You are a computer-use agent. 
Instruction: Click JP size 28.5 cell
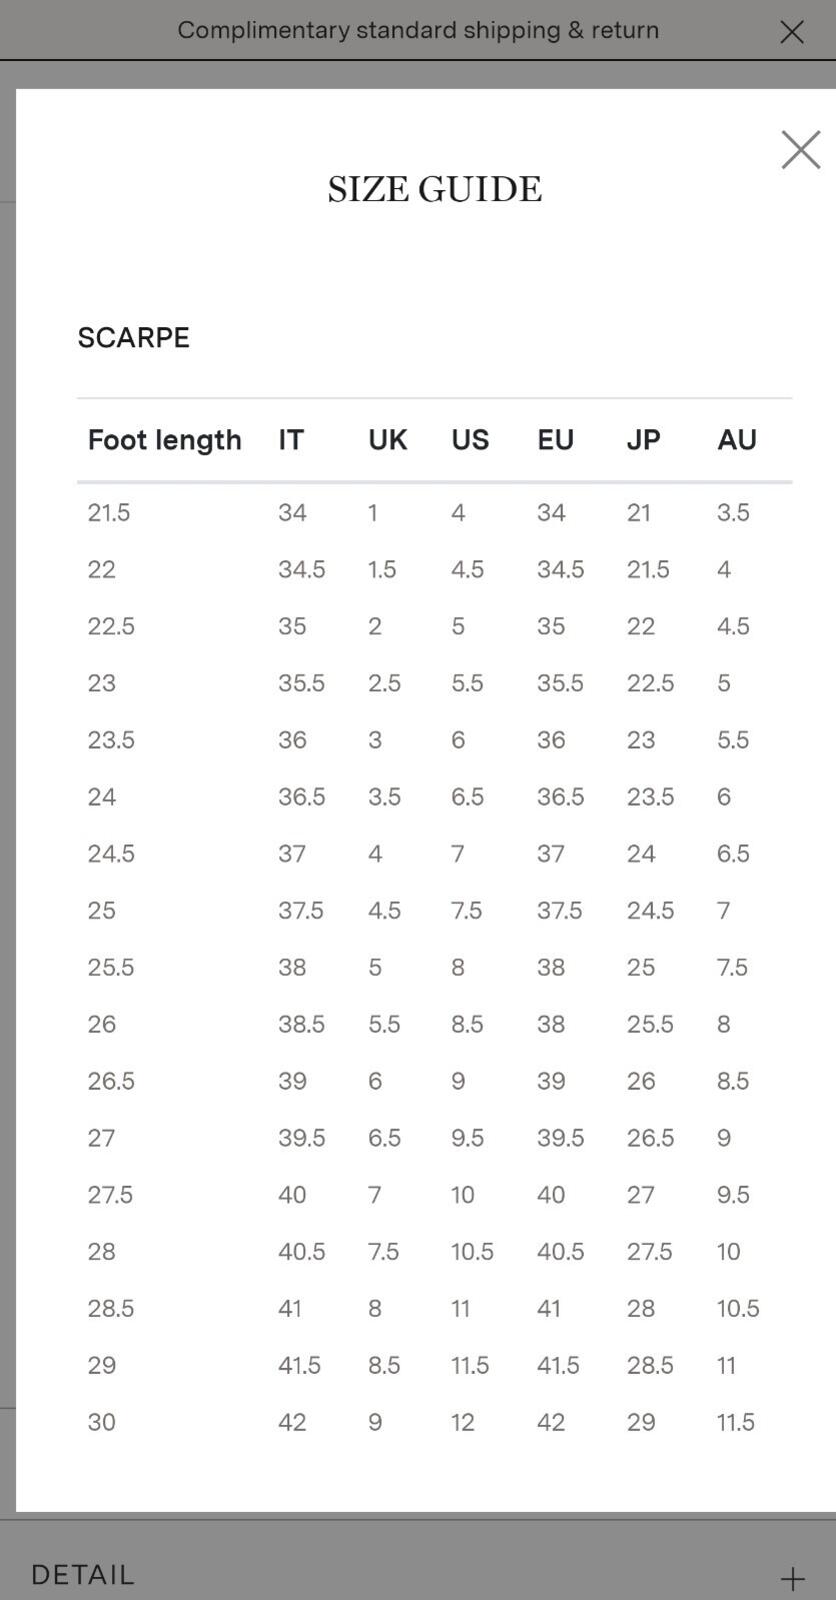tap(650, 1365)
